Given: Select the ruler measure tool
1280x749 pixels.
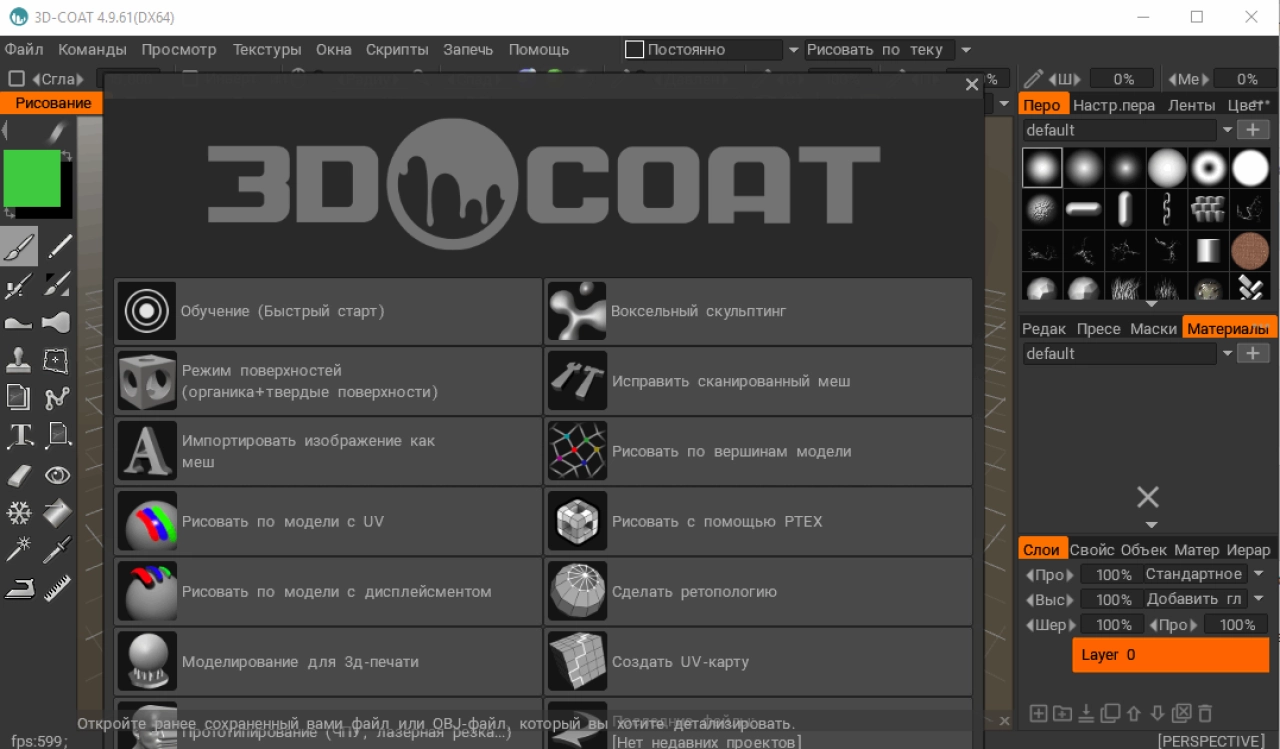Looking at the screenshot, I should (57, 588).
